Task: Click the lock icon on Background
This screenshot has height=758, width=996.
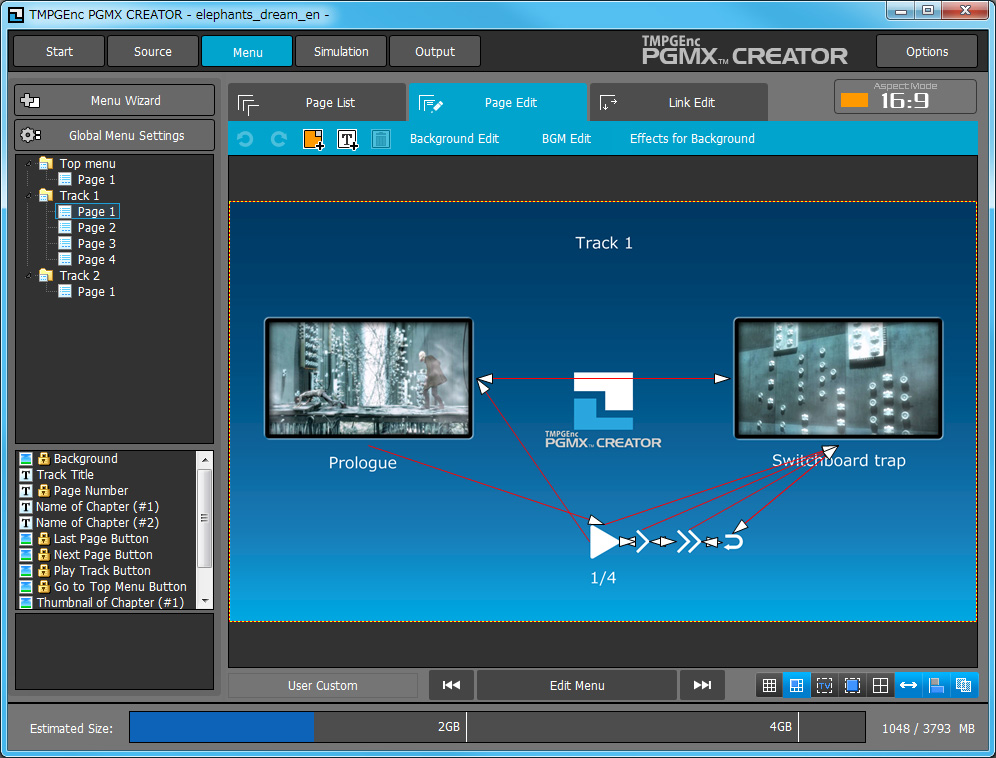Action: coord(43,458)
